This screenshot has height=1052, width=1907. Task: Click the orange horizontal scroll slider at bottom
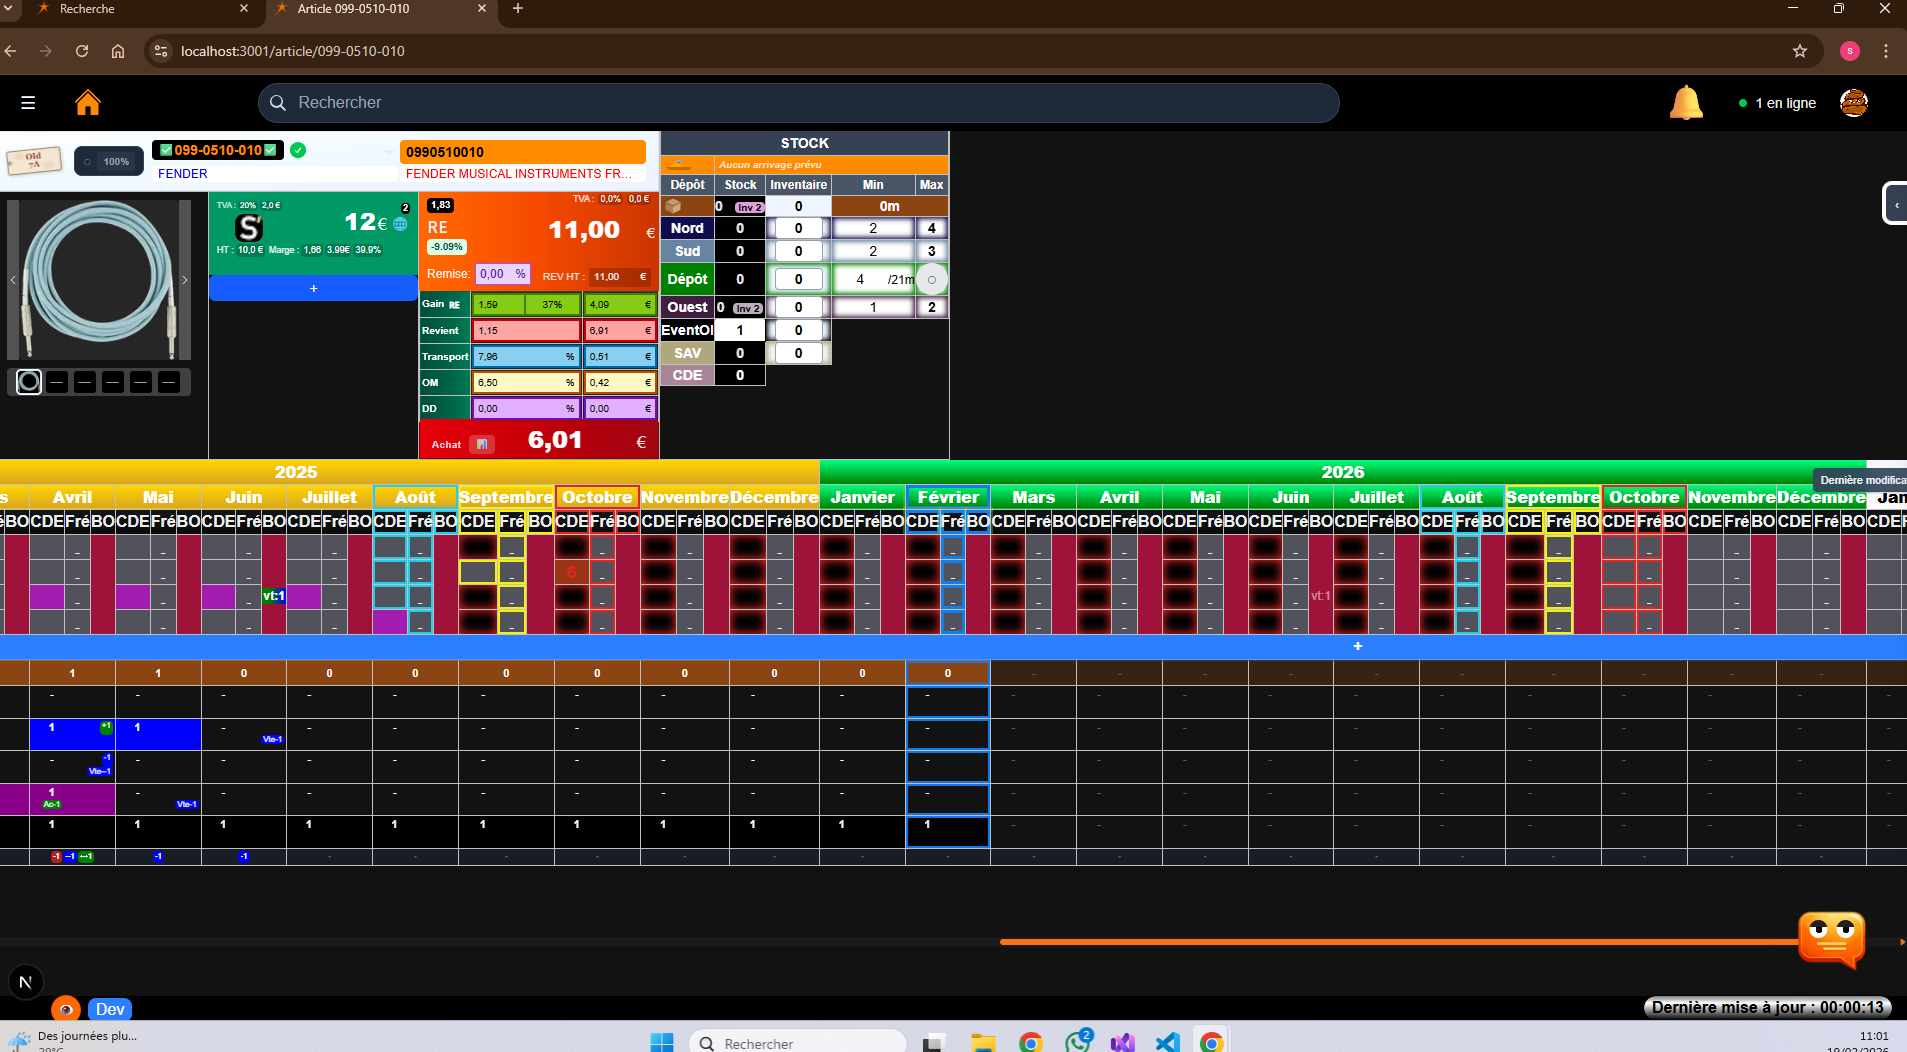1400,940
